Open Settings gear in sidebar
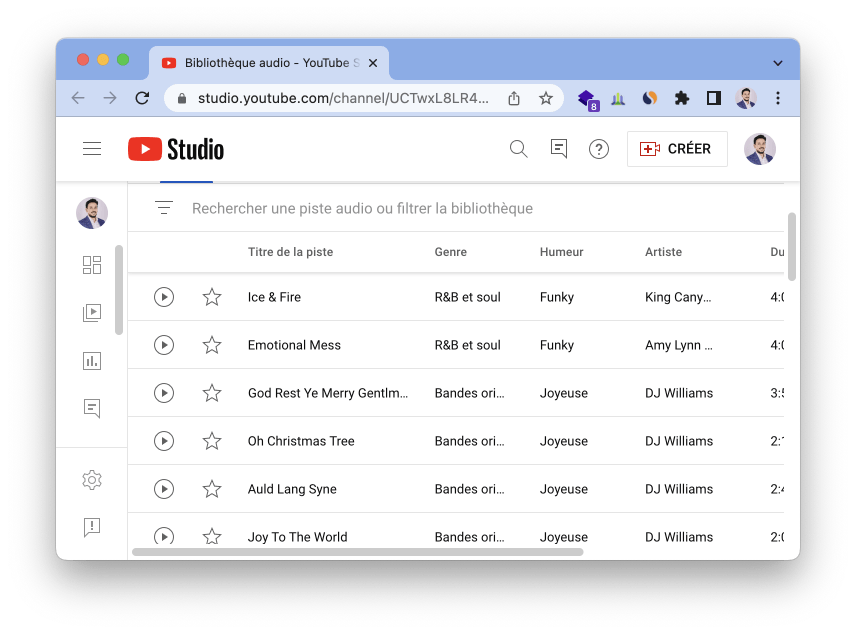 coord(92,480)
